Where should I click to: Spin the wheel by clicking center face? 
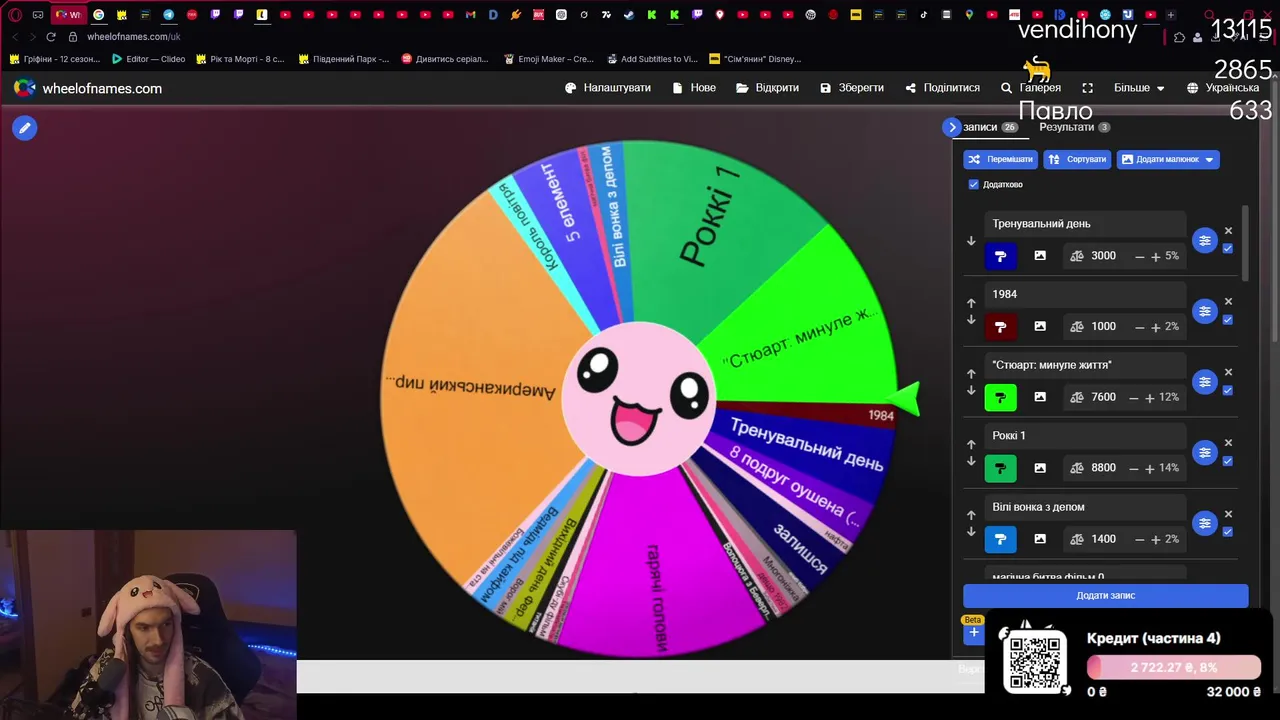pos(640,398)
